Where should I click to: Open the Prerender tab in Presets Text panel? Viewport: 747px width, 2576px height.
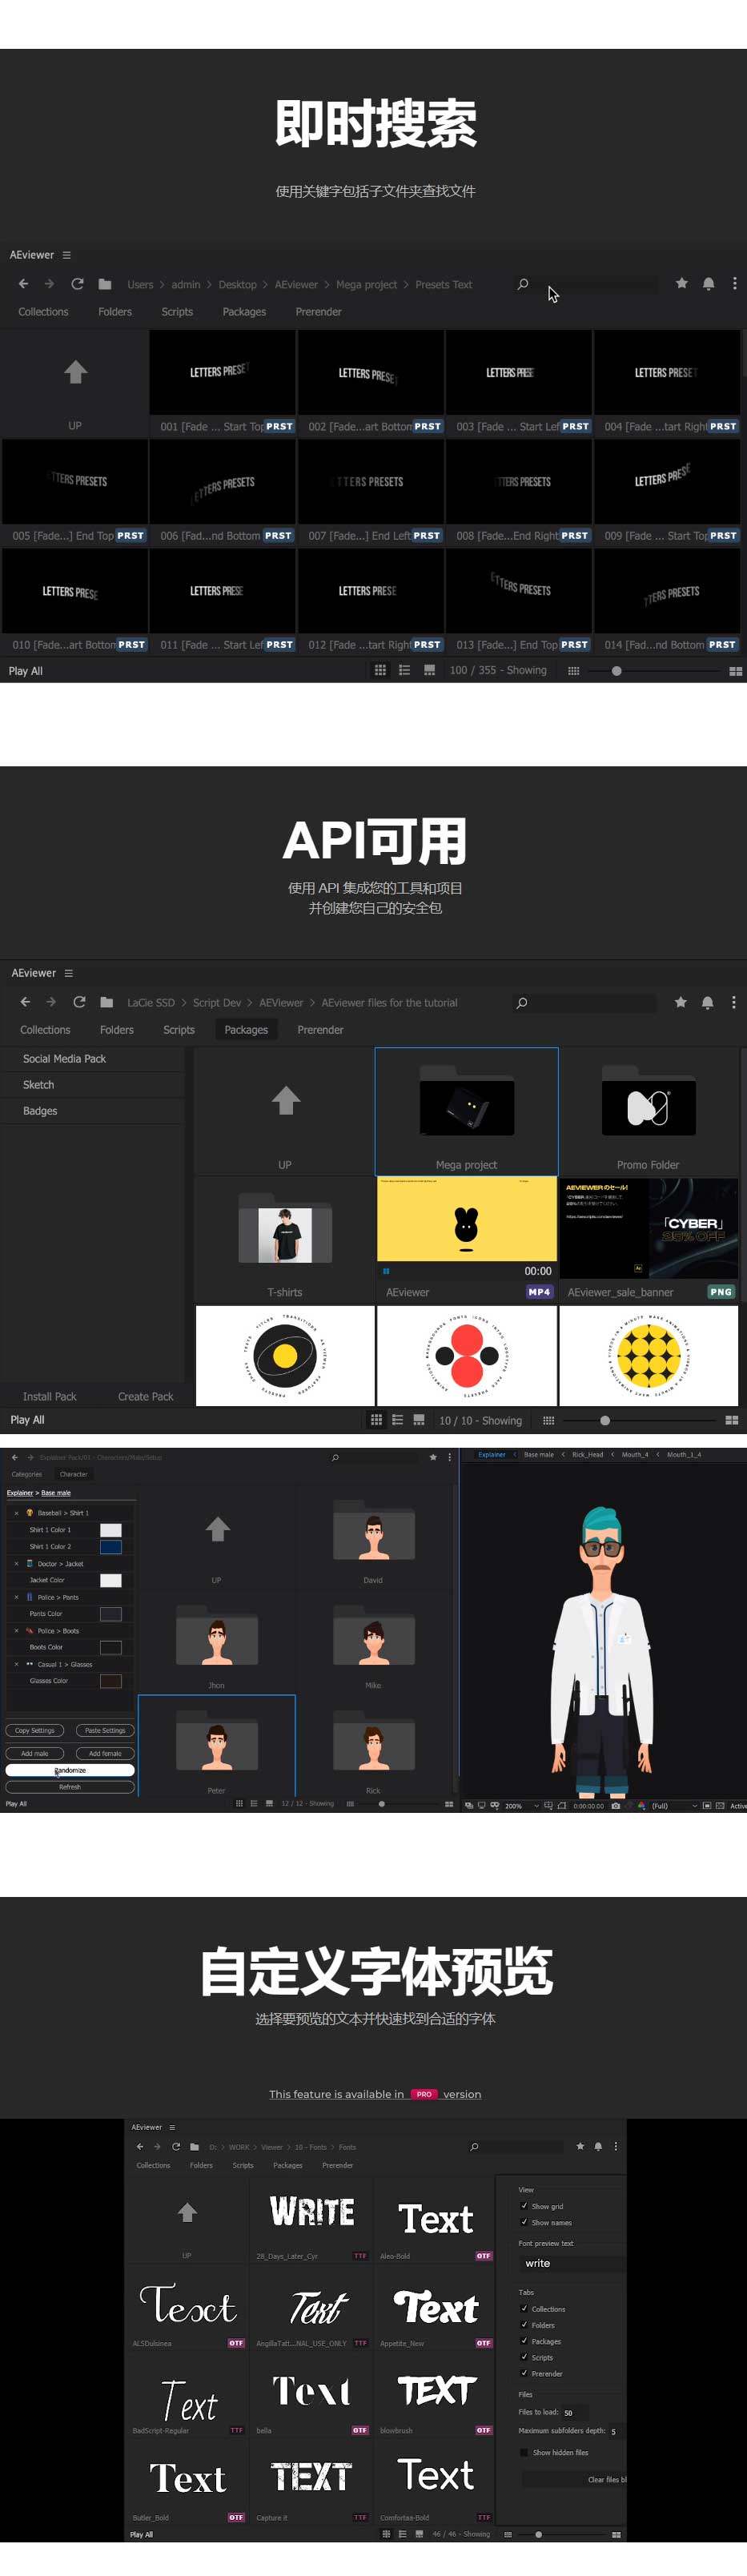(319, 312)
